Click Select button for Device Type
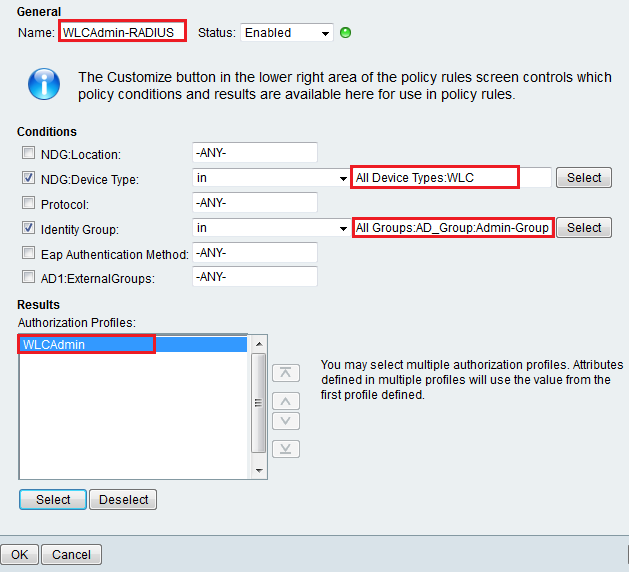Image resolution: width=629 pixels, height=572 pixels. (584, 178)
